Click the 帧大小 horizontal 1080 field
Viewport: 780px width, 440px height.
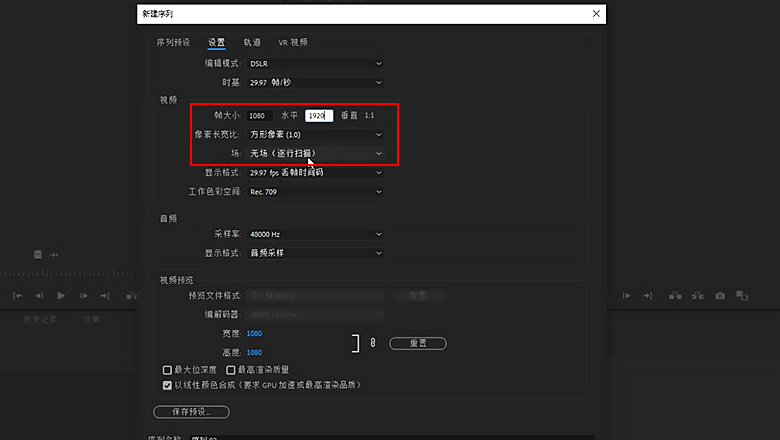259,116
